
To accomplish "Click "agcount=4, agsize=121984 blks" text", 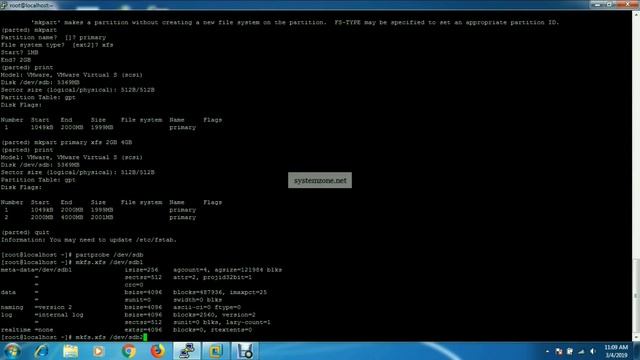I will 227,270.
